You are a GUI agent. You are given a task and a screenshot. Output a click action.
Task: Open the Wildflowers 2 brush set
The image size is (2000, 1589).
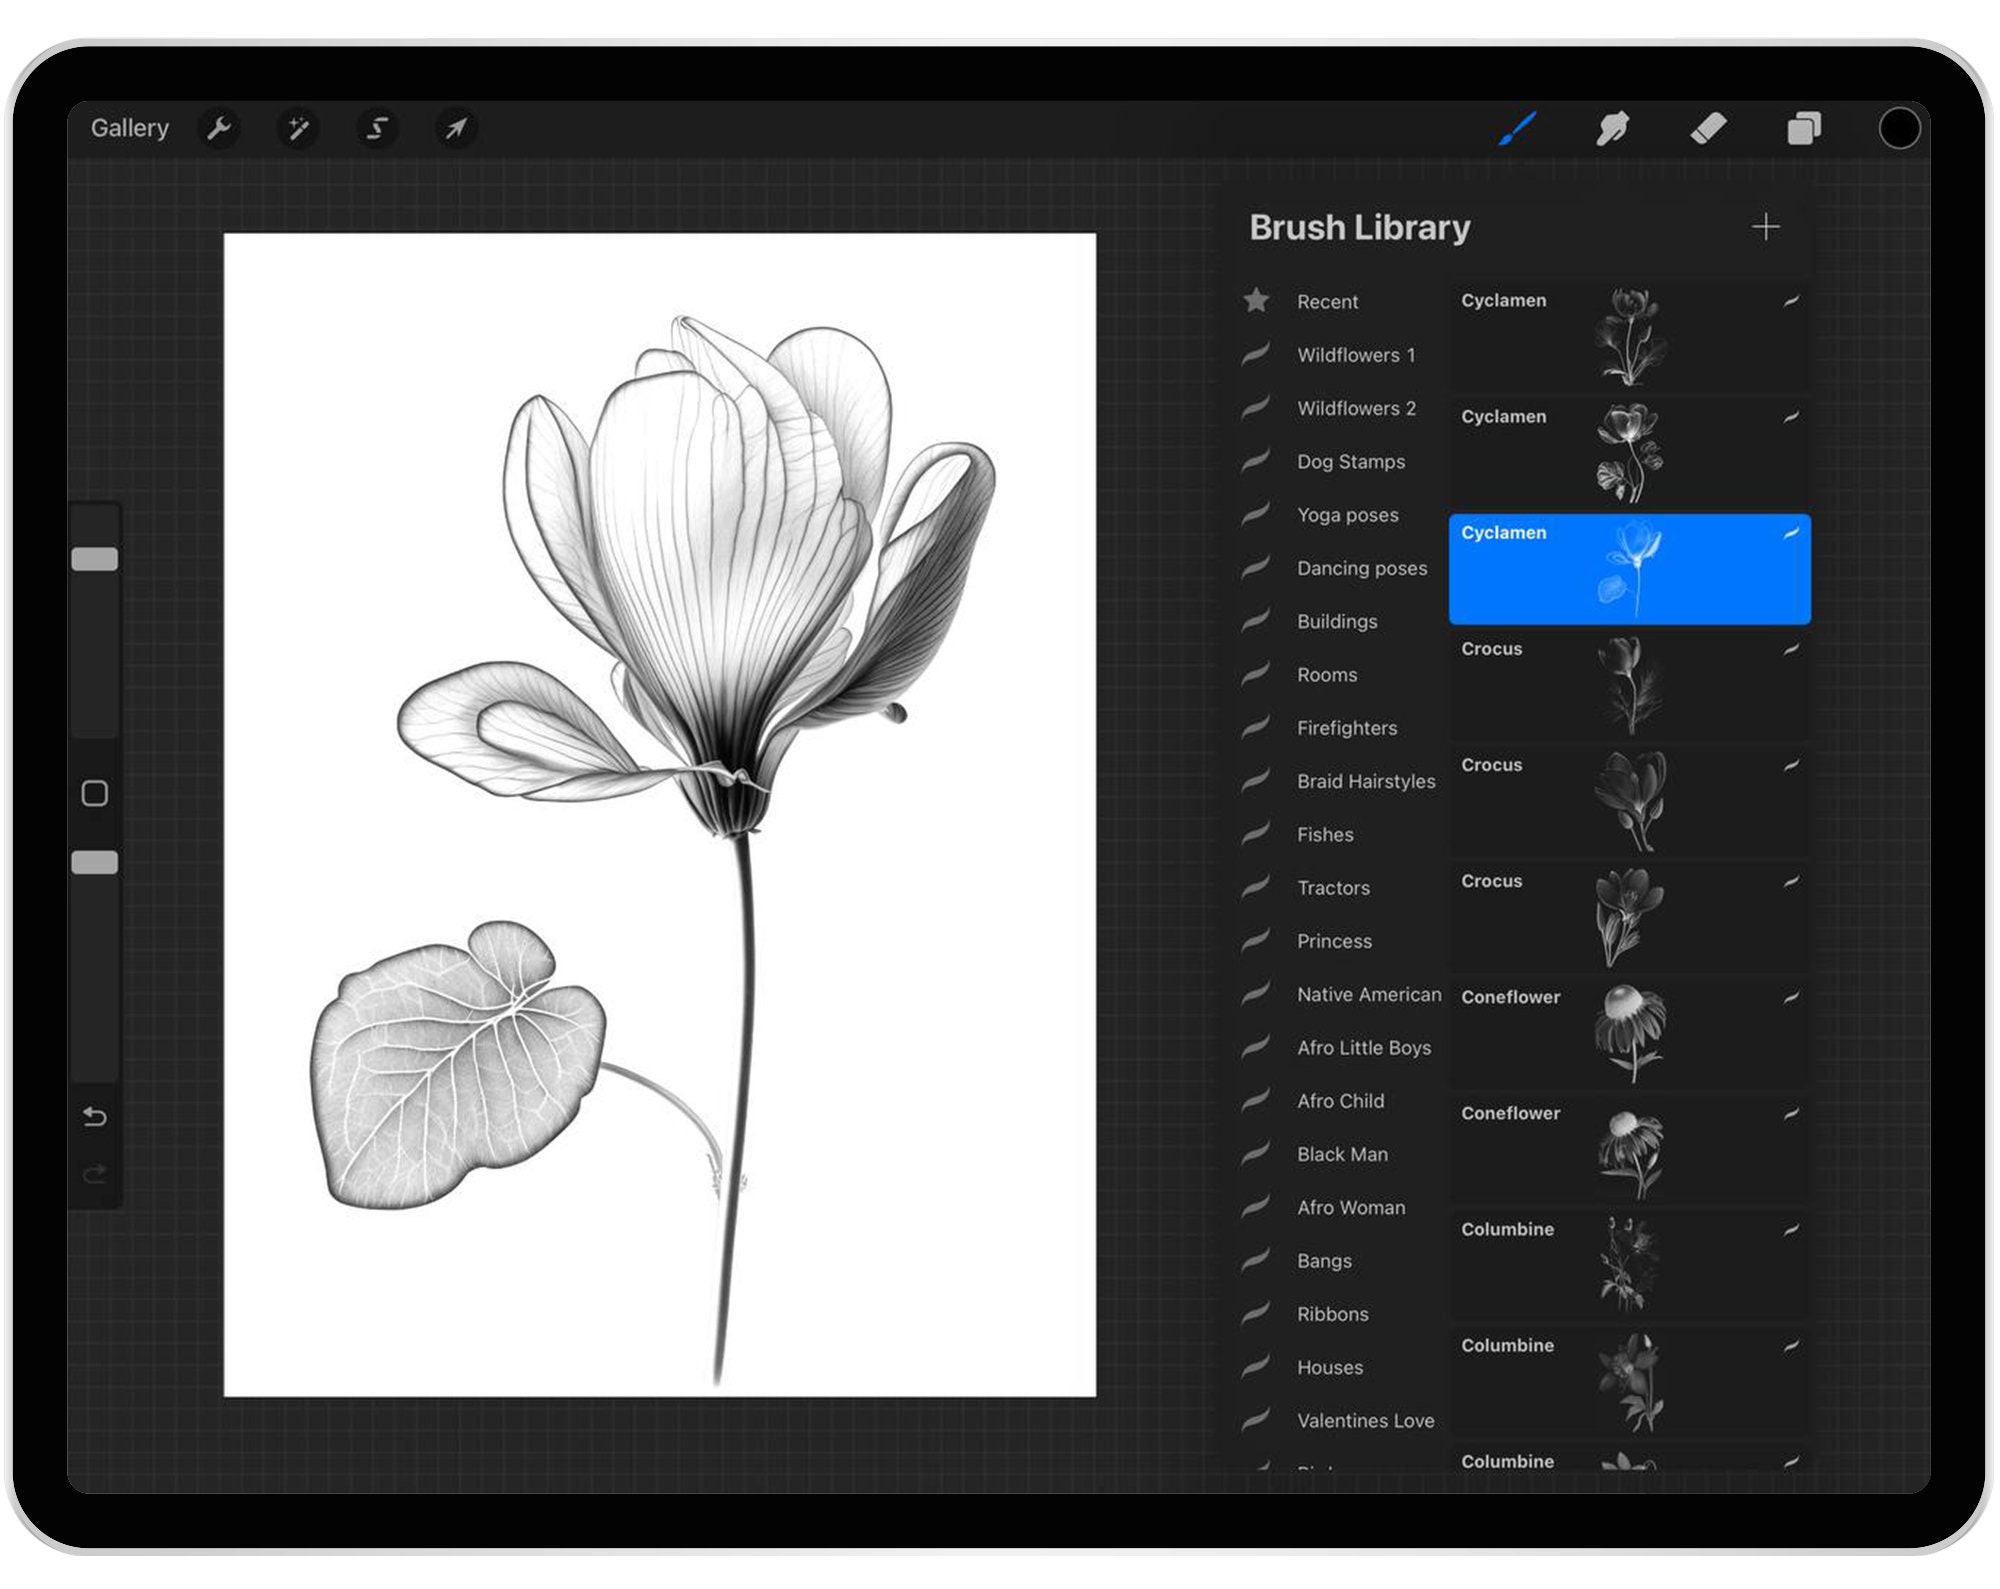(1340, 408)
